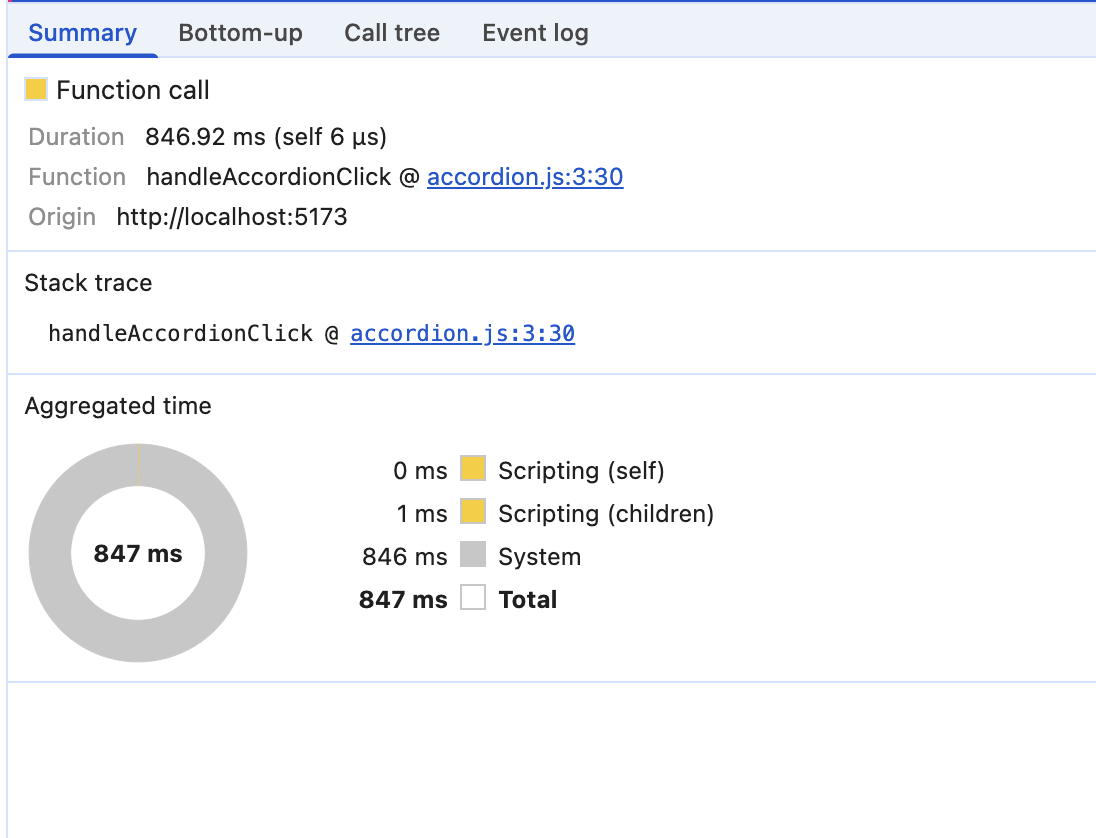This screenshot has height=838, width=1096.
Task: Click the 846 ms System time value
Action: coord(404,557)
